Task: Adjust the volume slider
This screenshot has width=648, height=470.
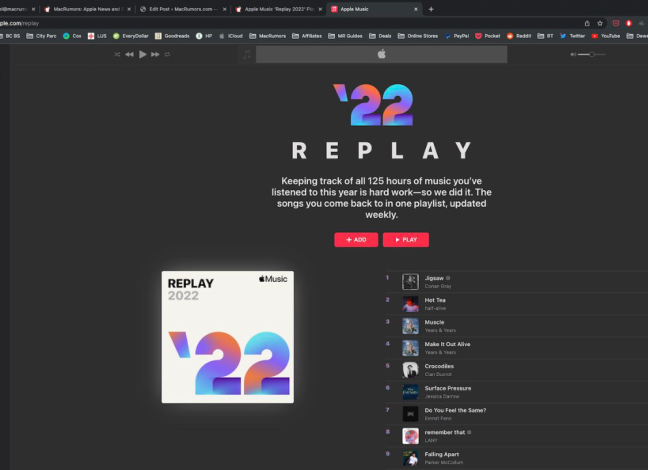Action: 592,55
